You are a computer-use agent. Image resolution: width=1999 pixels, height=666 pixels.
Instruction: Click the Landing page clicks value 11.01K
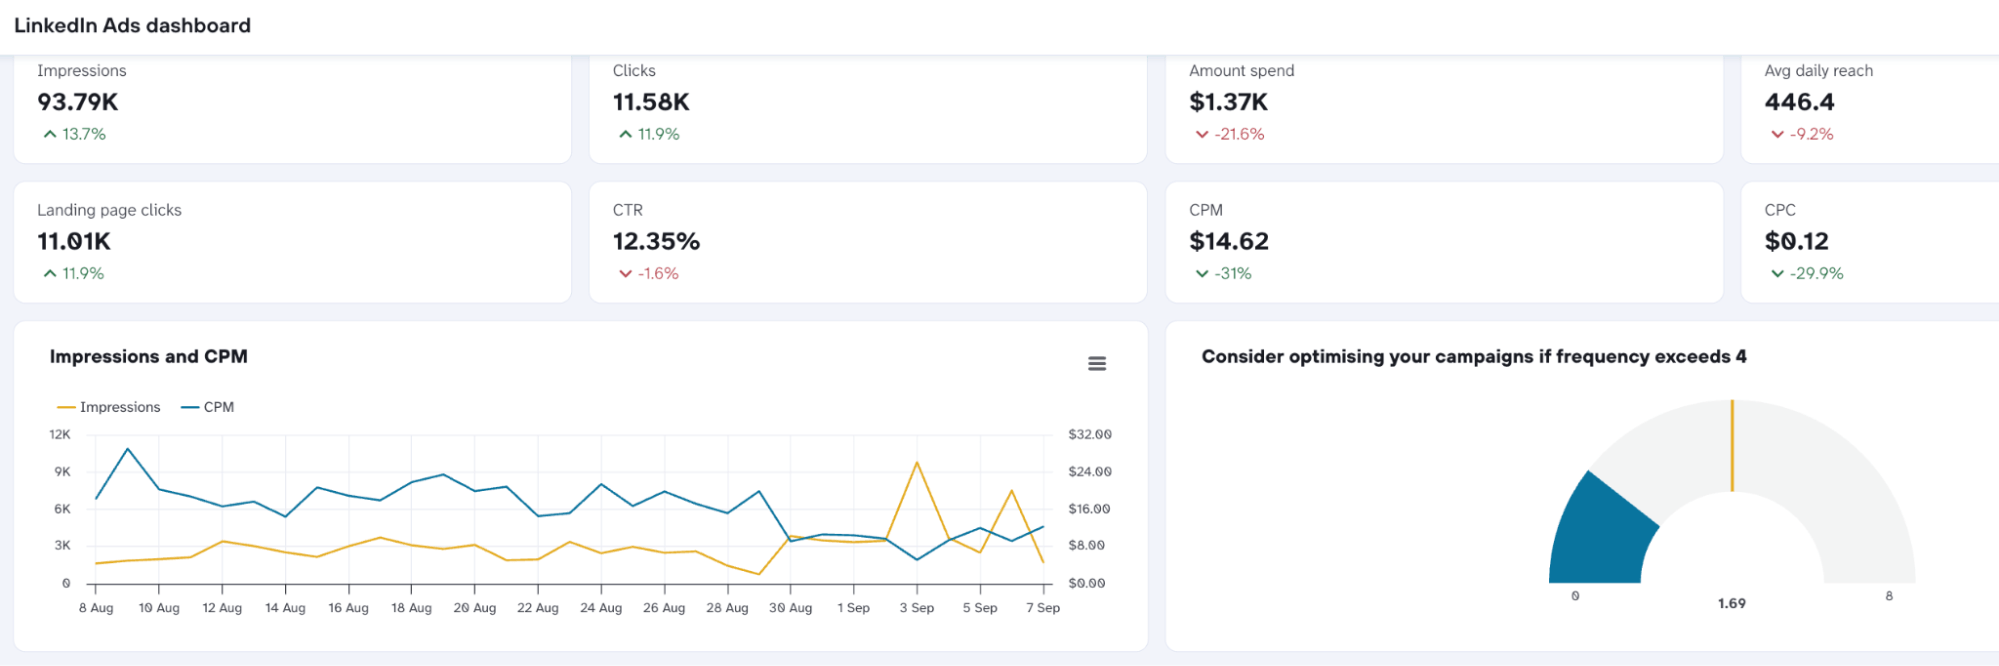tap(74, 241)
